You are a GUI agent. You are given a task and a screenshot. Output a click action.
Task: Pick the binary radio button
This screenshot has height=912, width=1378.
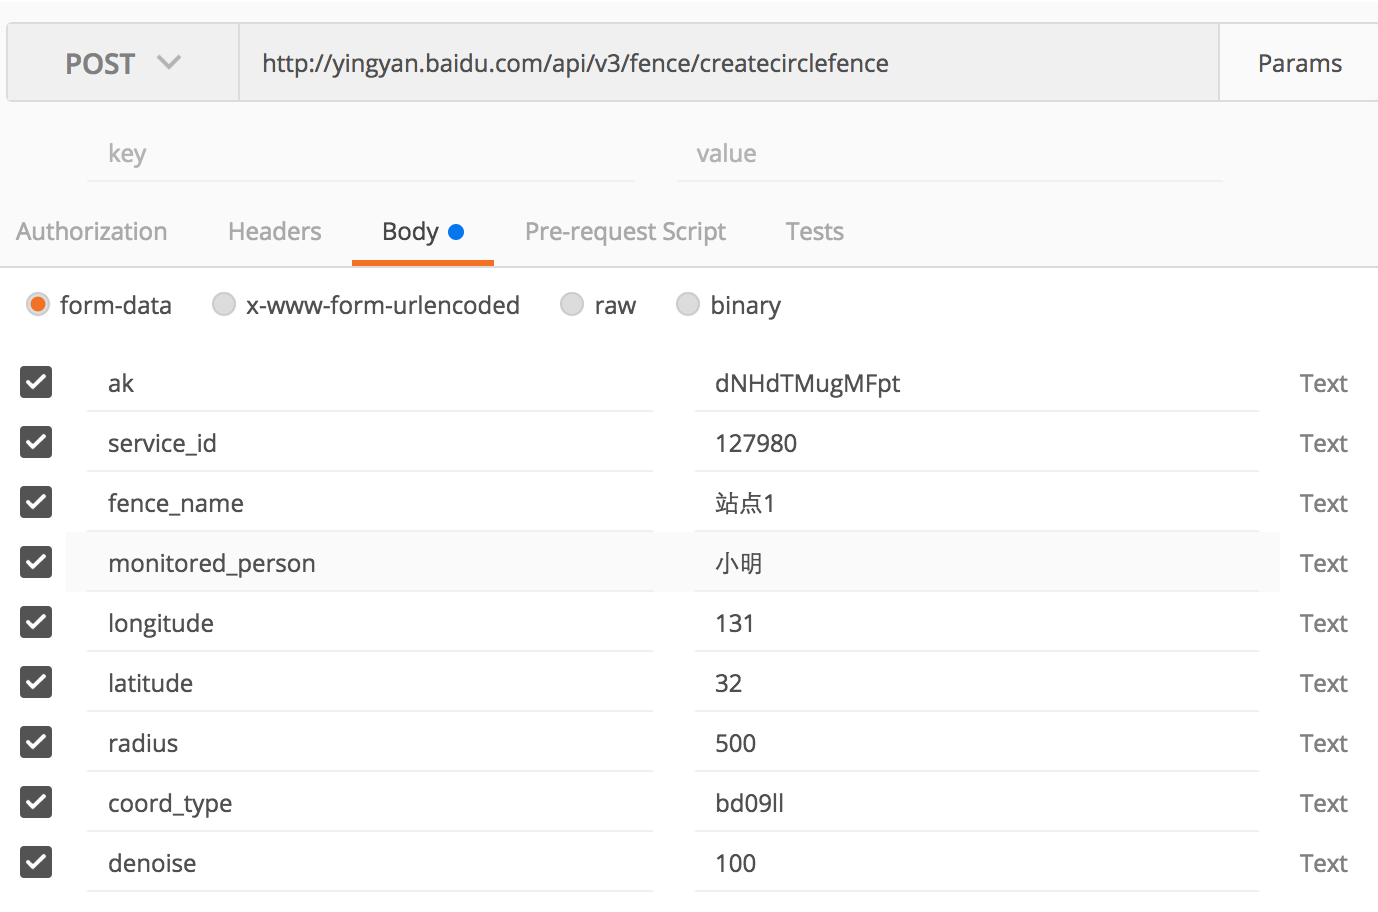pyautogui.click(x=688, y=304)
